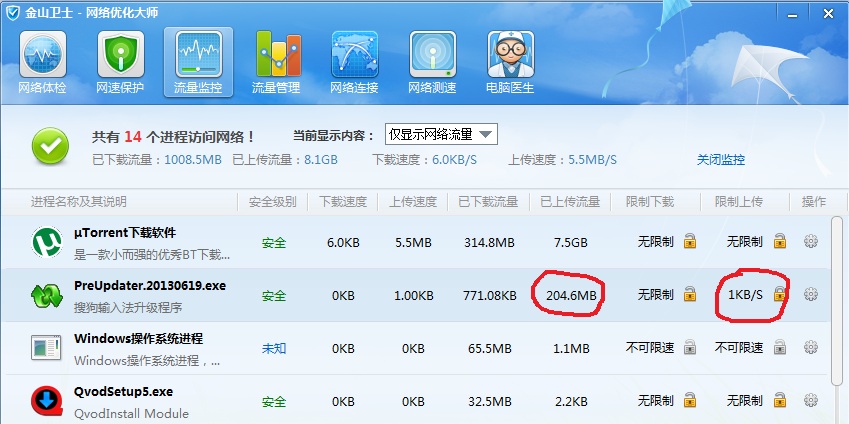
Task: Open settings gear for Windows操作系统进程 row
Action: [811, 347]
